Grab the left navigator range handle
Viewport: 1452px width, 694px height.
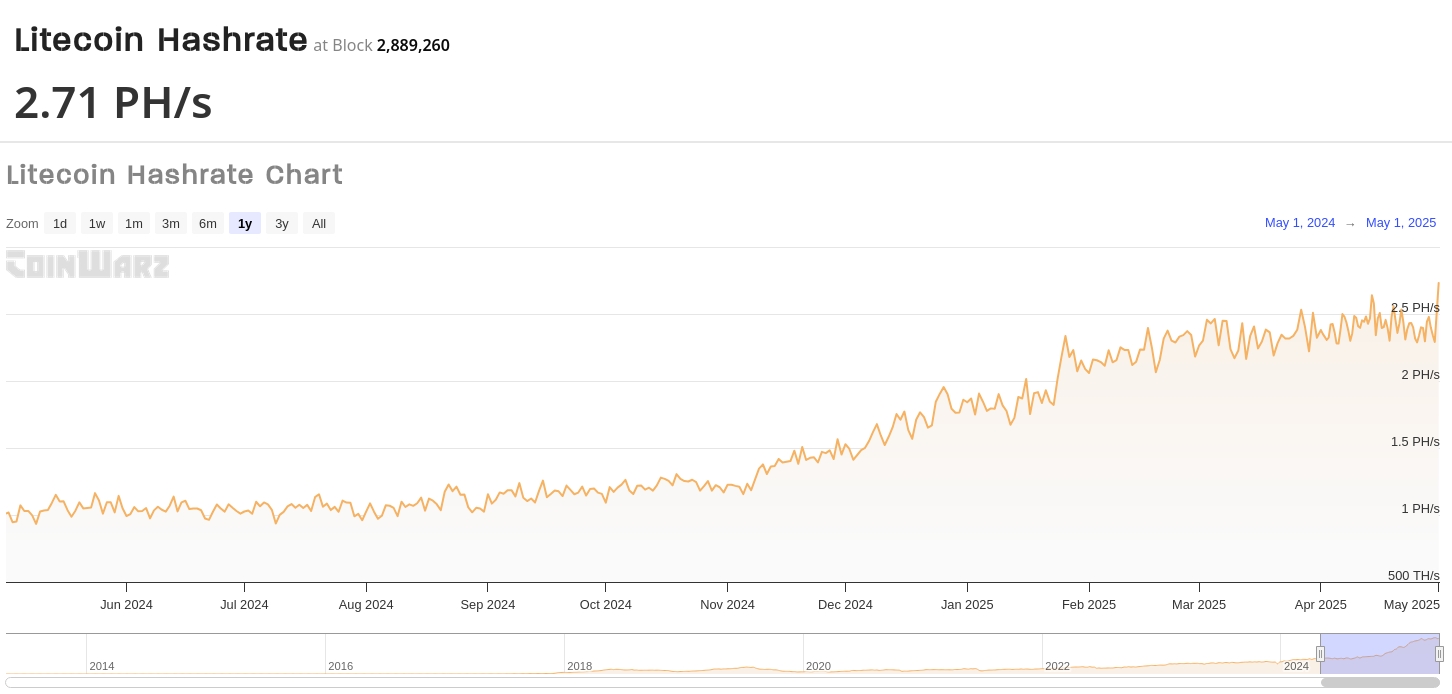(x=1320, y=654)
